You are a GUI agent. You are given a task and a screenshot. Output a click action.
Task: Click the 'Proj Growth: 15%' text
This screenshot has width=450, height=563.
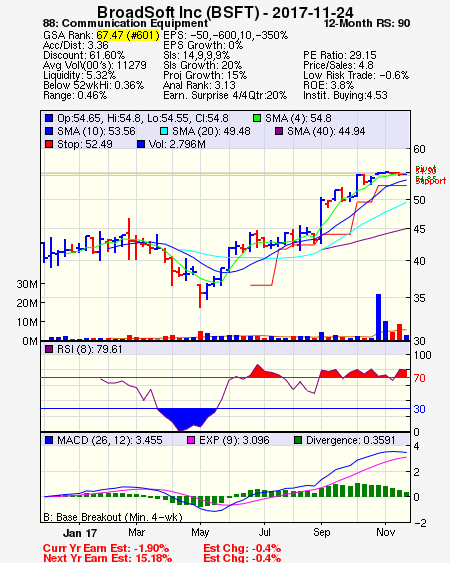coord(205,75)
